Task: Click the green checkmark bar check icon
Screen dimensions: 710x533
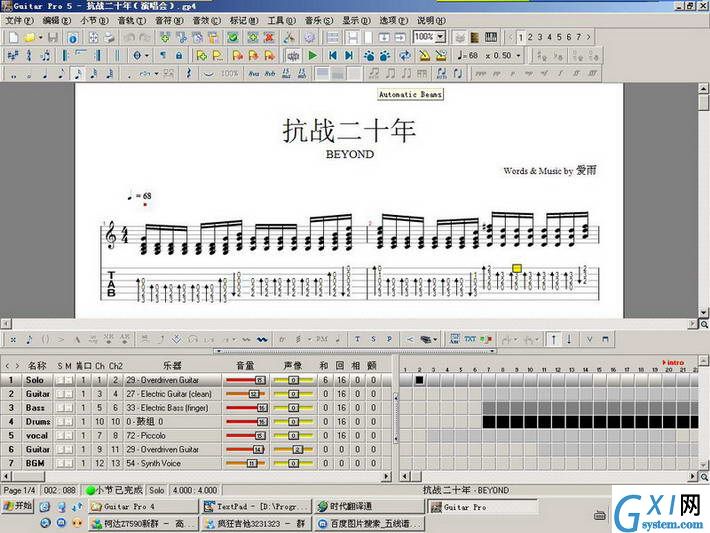Action: (233, 38)
